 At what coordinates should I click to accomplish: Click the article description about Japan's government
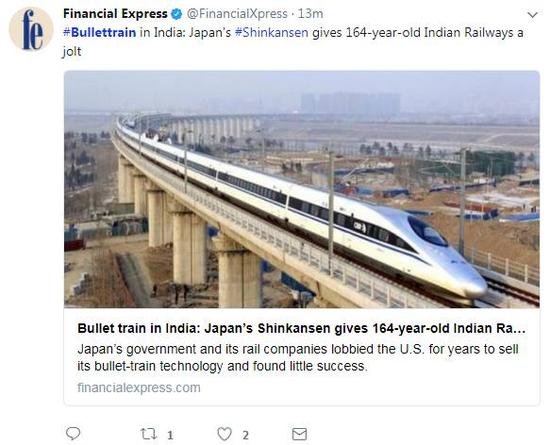(x=298, y=358)
